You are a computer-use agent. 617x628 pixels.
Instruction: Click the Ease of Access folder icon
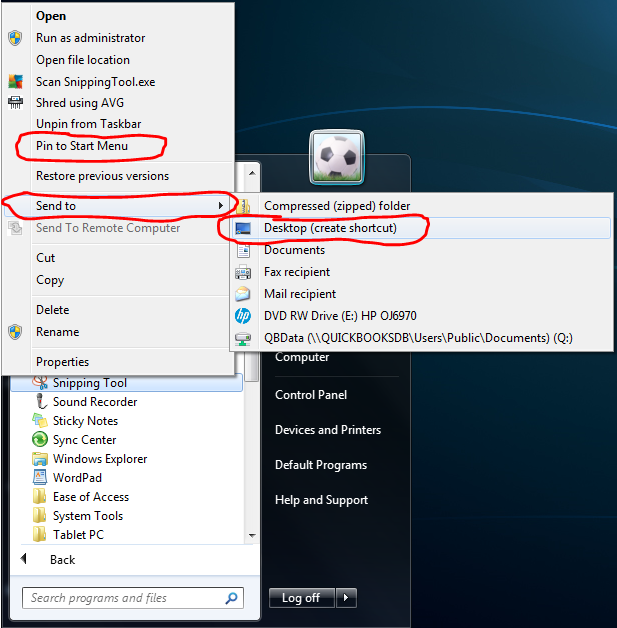point(40,497)
